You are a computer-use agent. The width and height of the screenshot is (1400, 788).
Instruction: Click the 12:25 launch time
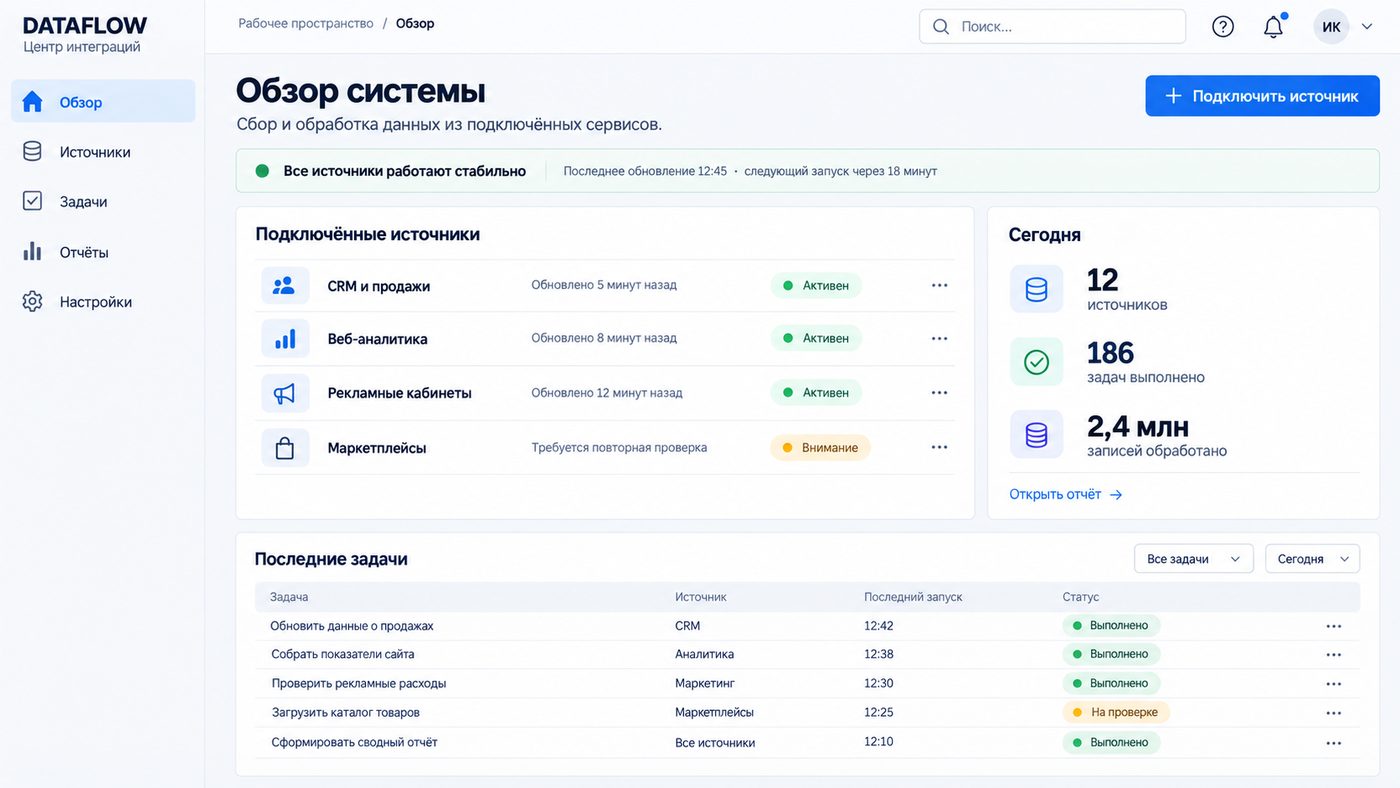[x=879, y=712]
